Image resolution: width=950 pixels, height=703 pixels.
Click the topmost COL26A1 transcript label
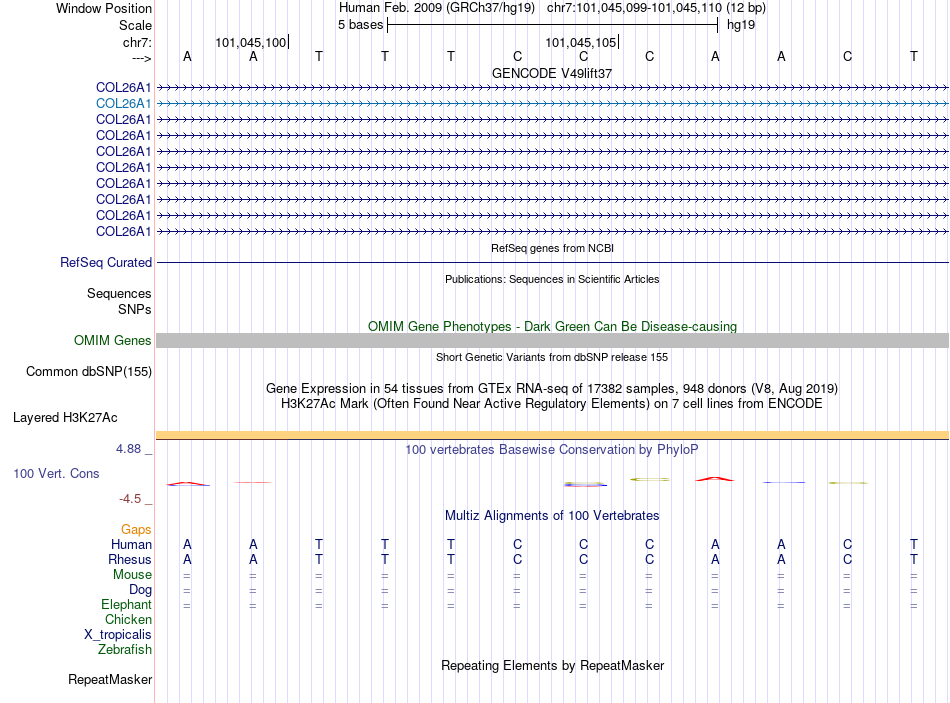(124, 87)
